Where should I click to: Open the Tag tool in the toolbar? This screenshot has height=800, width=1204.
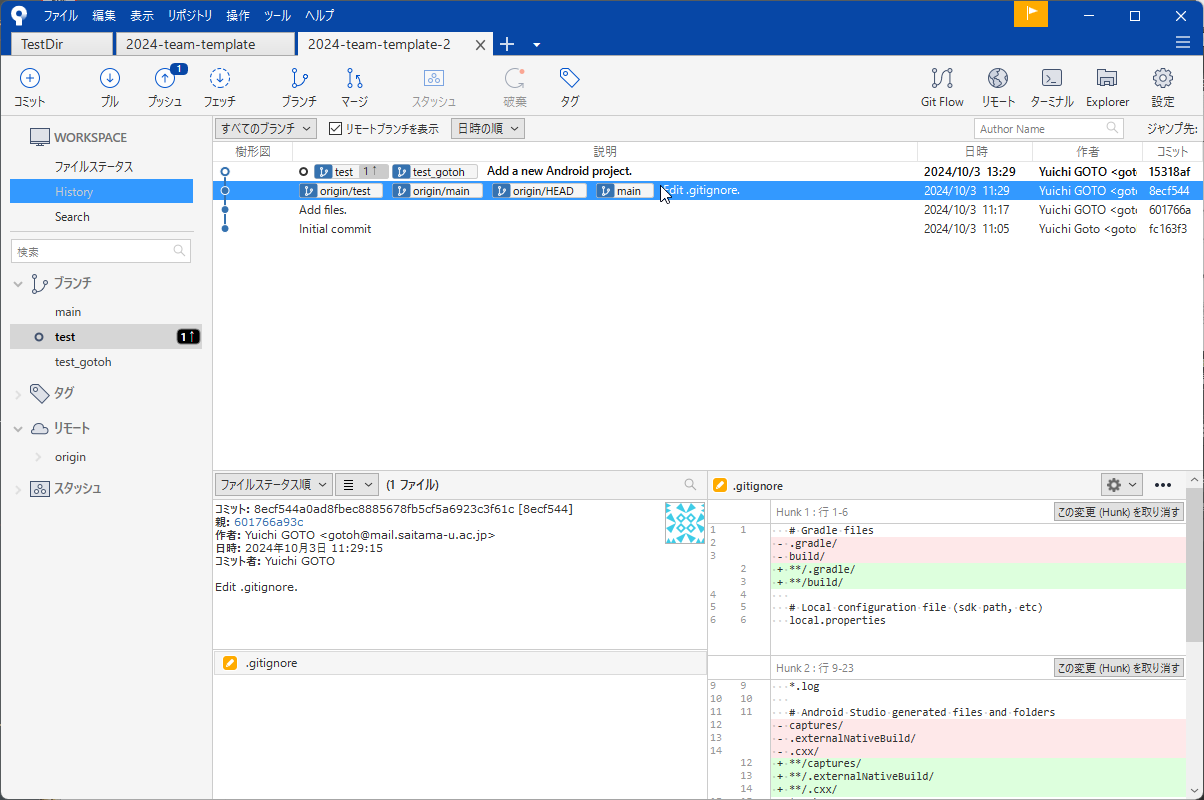[569, 79]
